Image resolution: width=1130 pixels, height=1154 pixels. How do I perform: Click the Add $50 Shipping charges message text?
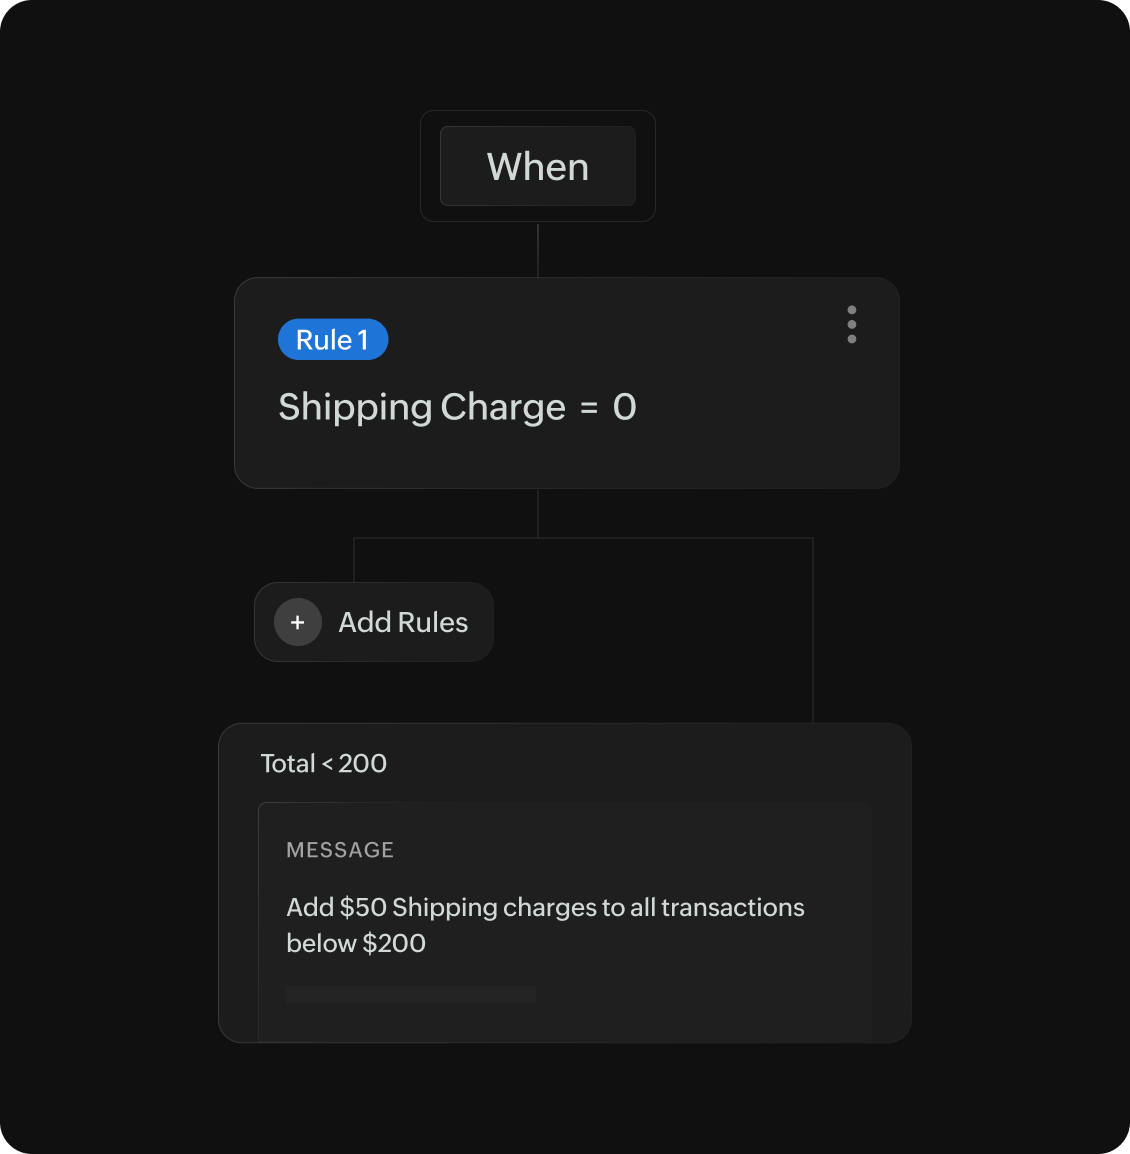click(545, 907)
